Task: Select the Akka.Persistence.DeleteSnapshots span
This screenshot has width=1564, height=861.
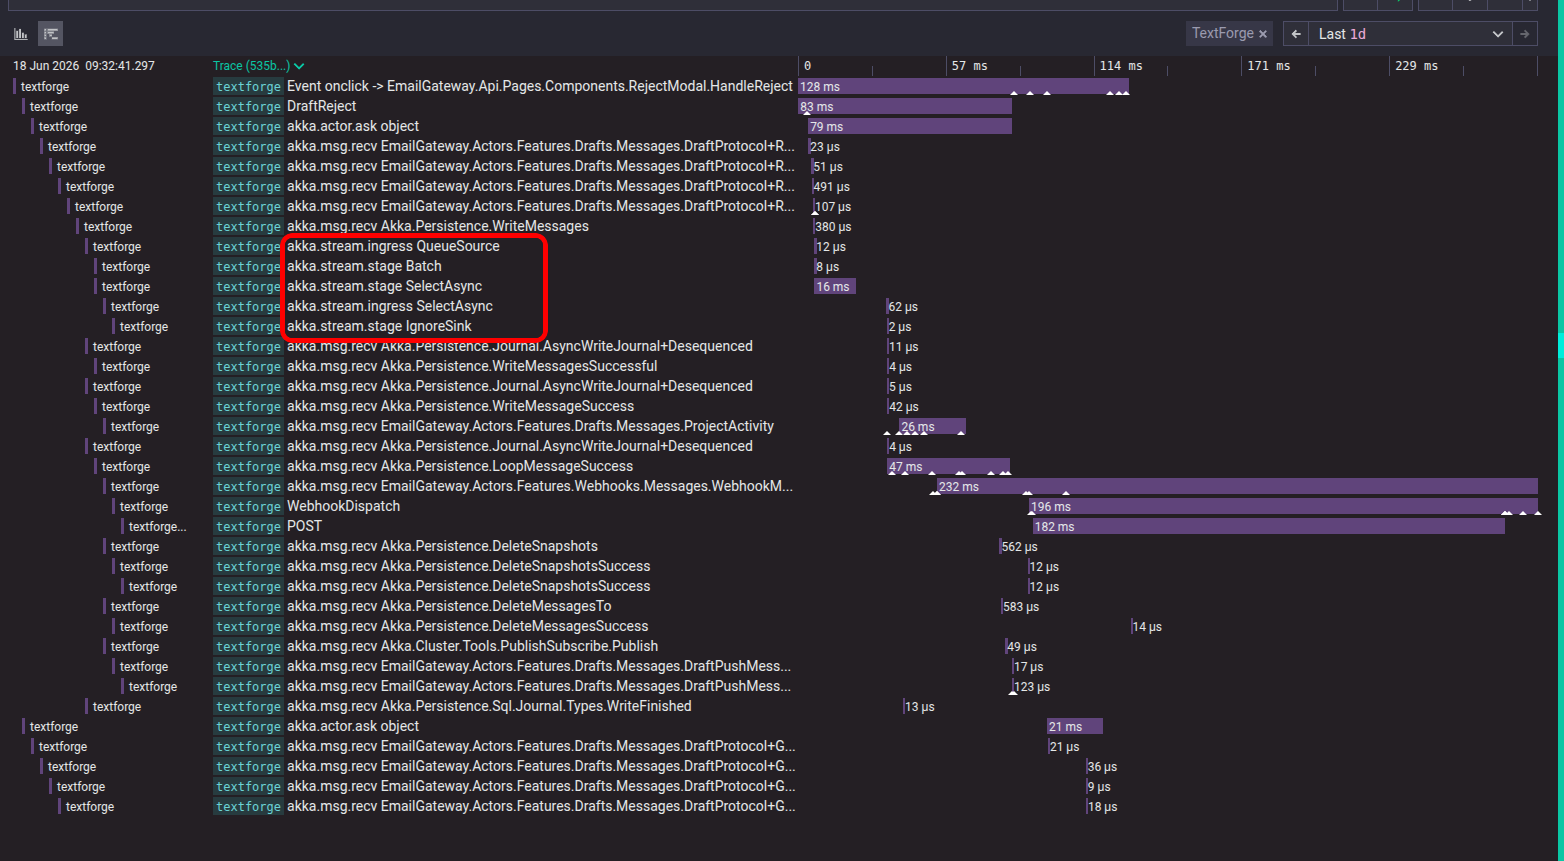Action: [x=442, y=547]
